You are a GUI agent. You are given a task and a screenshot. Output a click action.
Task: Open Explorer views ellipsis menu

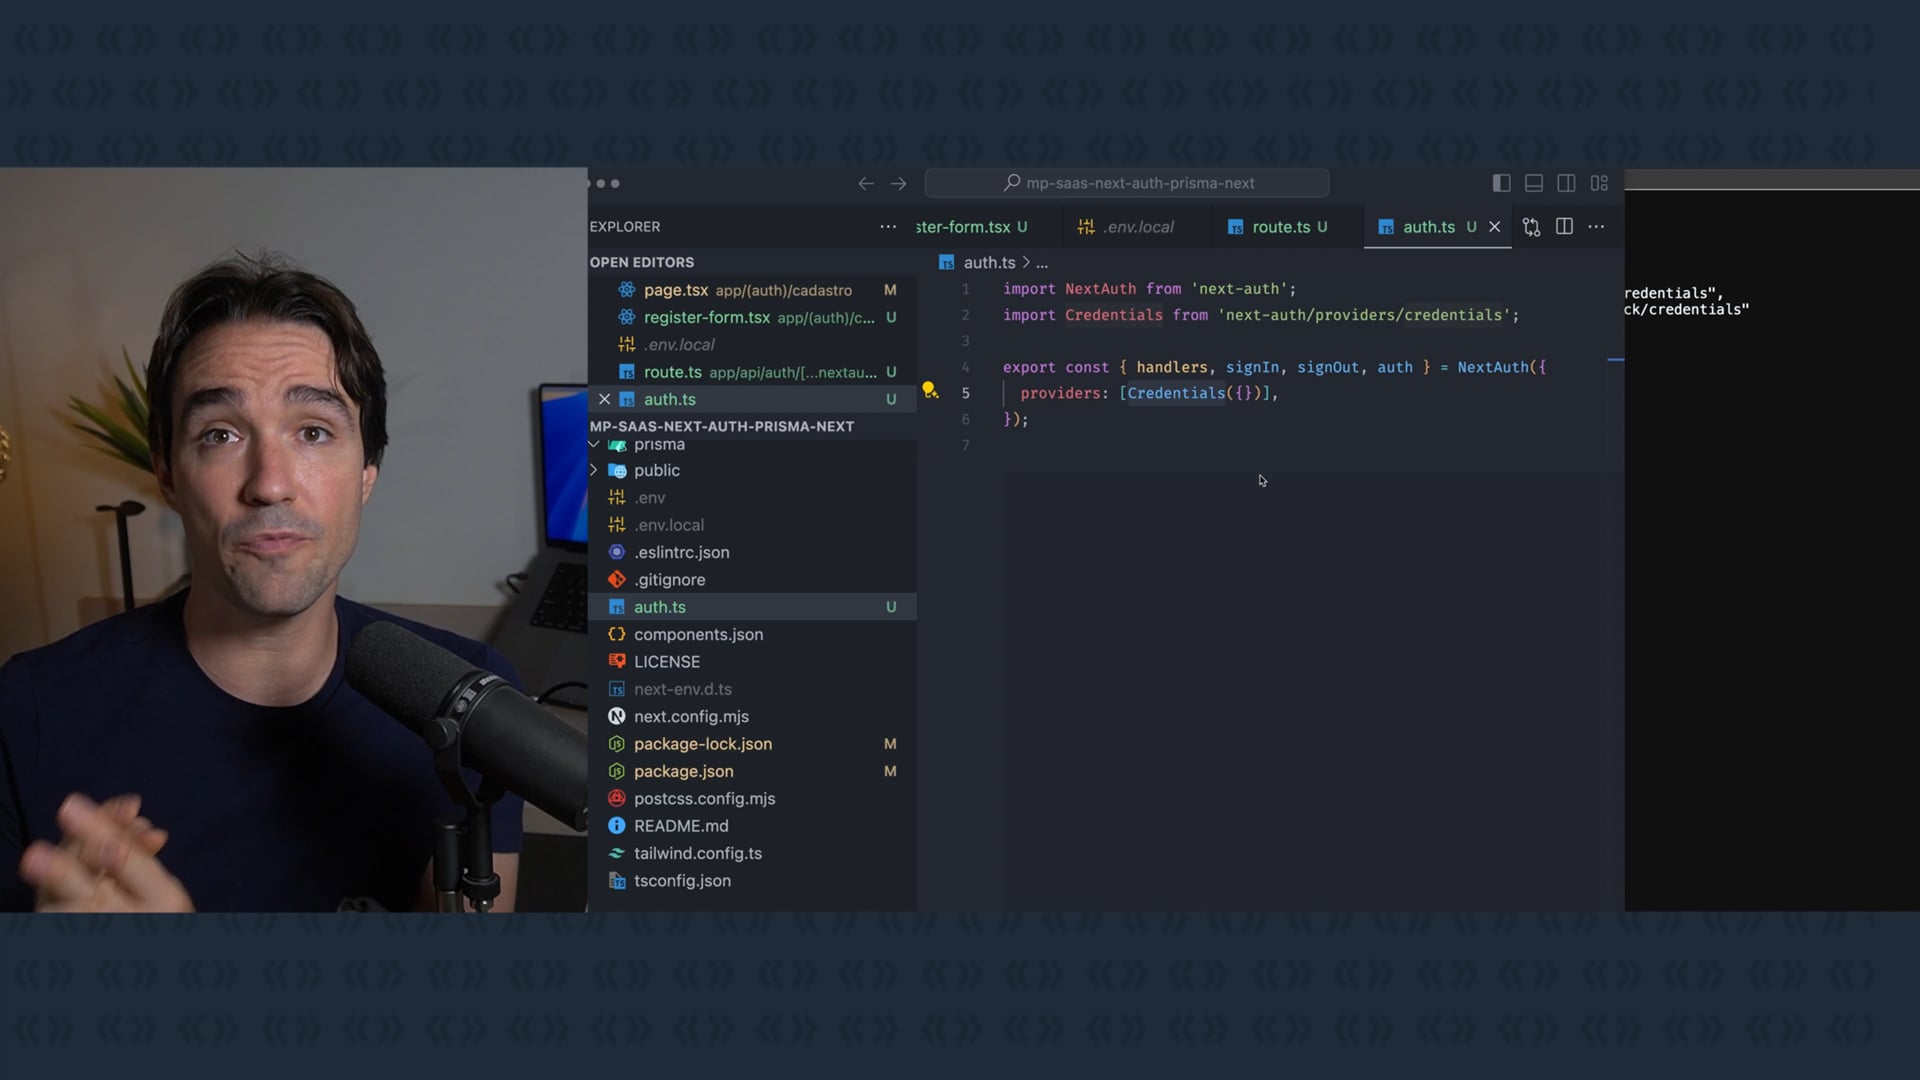[x=887, y=227]
